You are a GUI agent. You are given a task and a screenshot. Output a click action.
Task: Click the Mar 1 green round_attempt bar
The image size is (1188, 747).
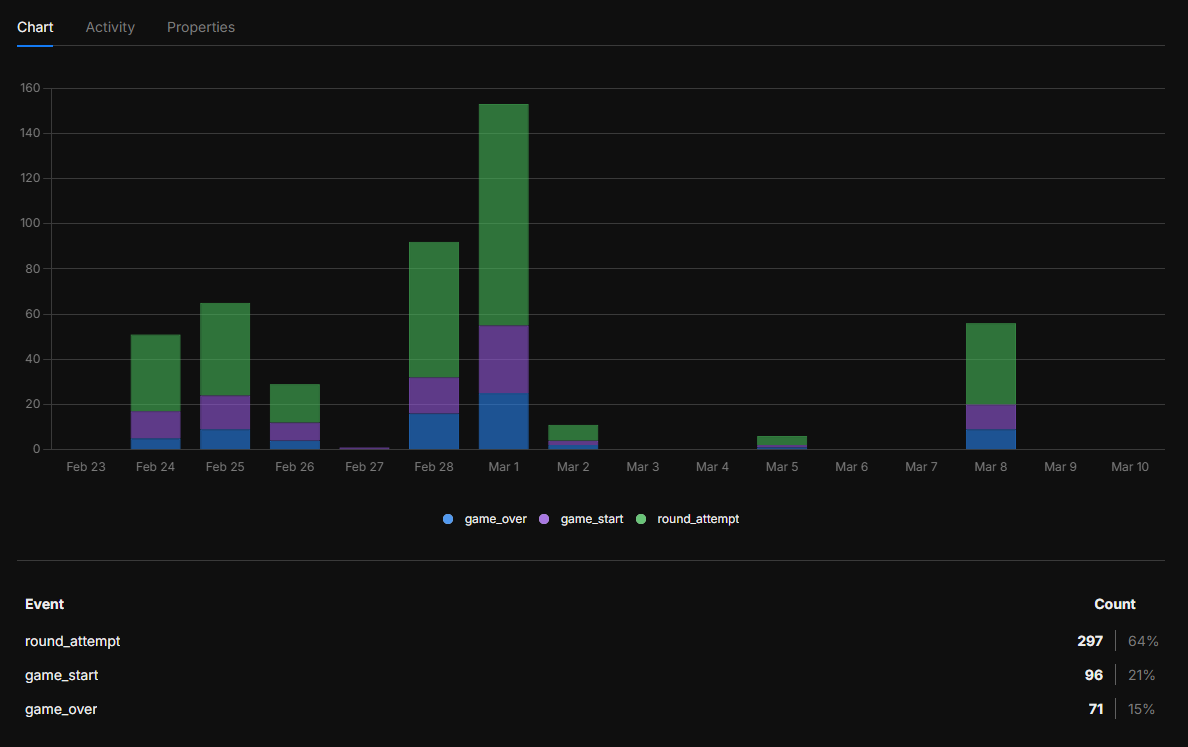pos(504,215)
